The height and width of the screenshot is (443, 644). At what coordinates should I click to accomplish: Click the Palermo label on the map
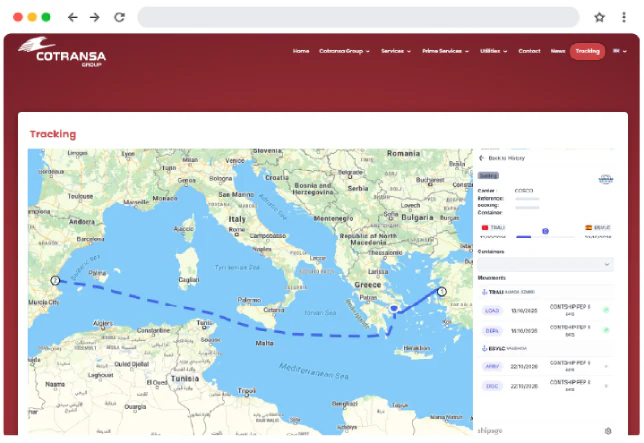[249, 300]
